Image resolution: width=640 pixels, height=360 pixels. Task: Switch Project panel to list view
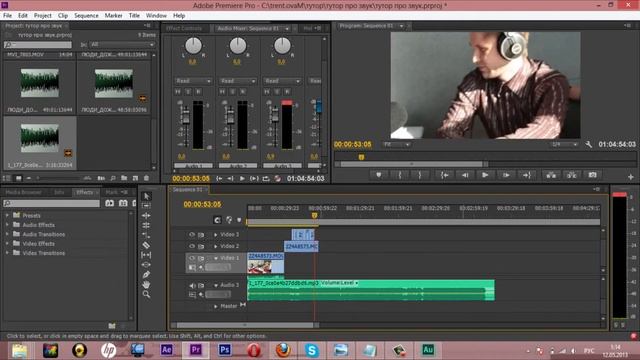(7, 178)
